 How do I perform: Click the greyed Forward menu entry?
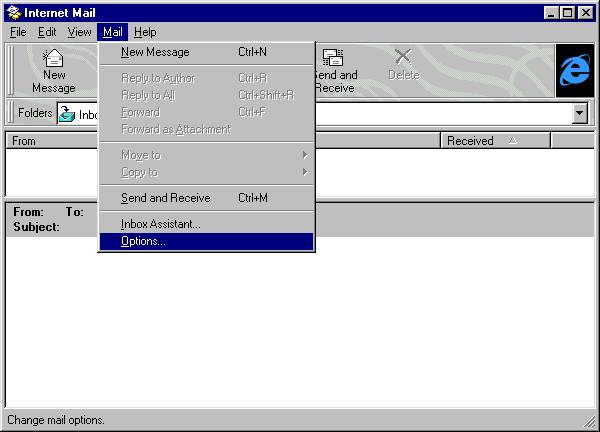click(x=206, y=112)
